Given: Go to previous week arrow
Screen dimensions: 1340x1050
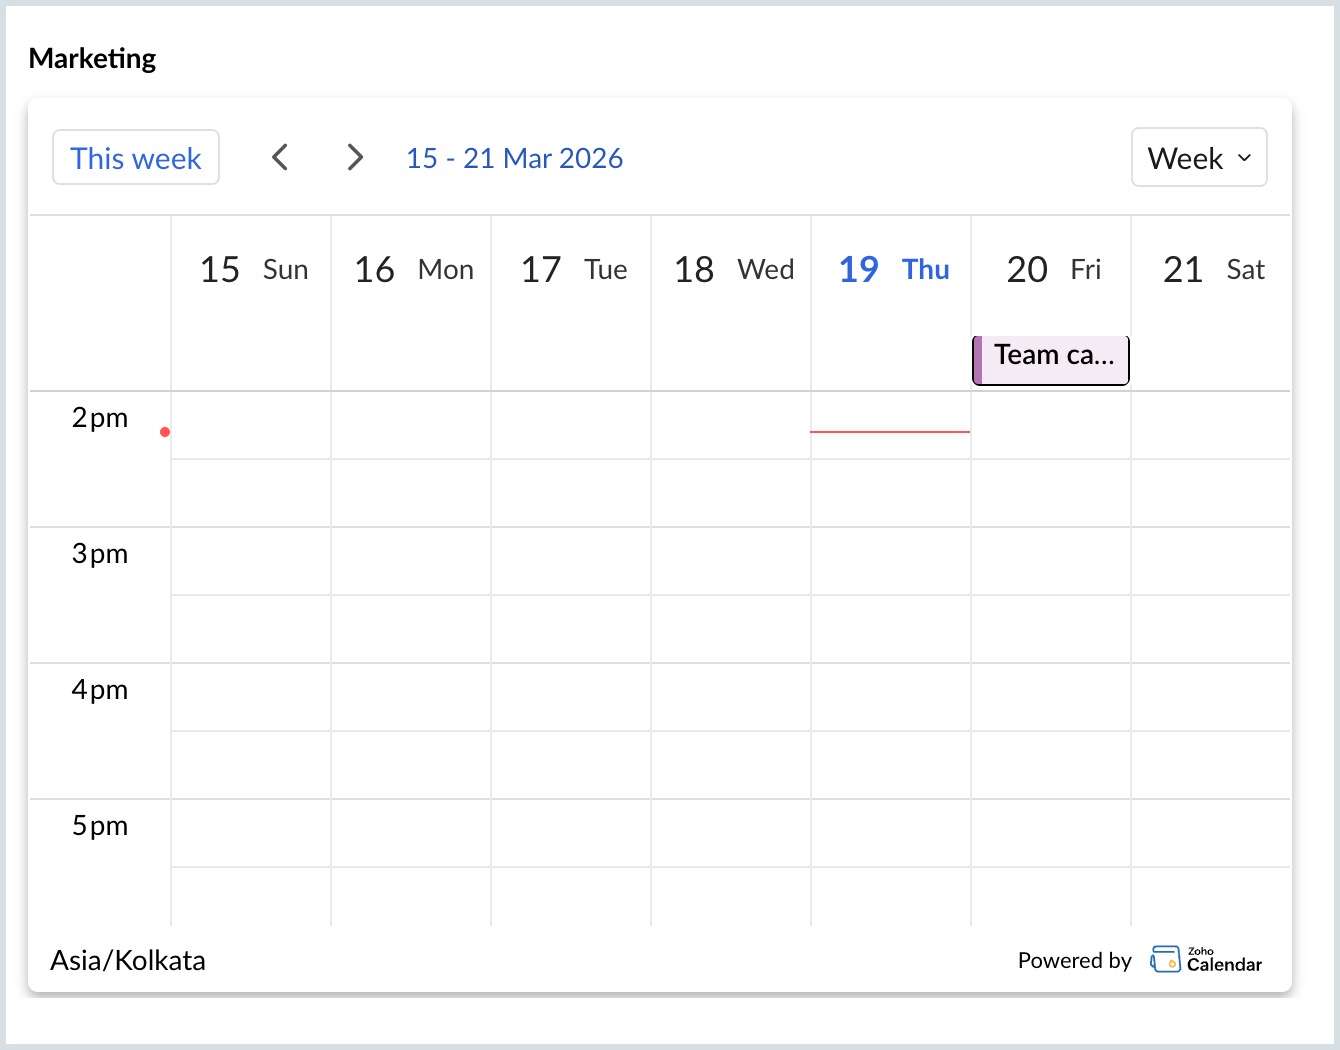Looking at the screenshot, I should 280,158.
